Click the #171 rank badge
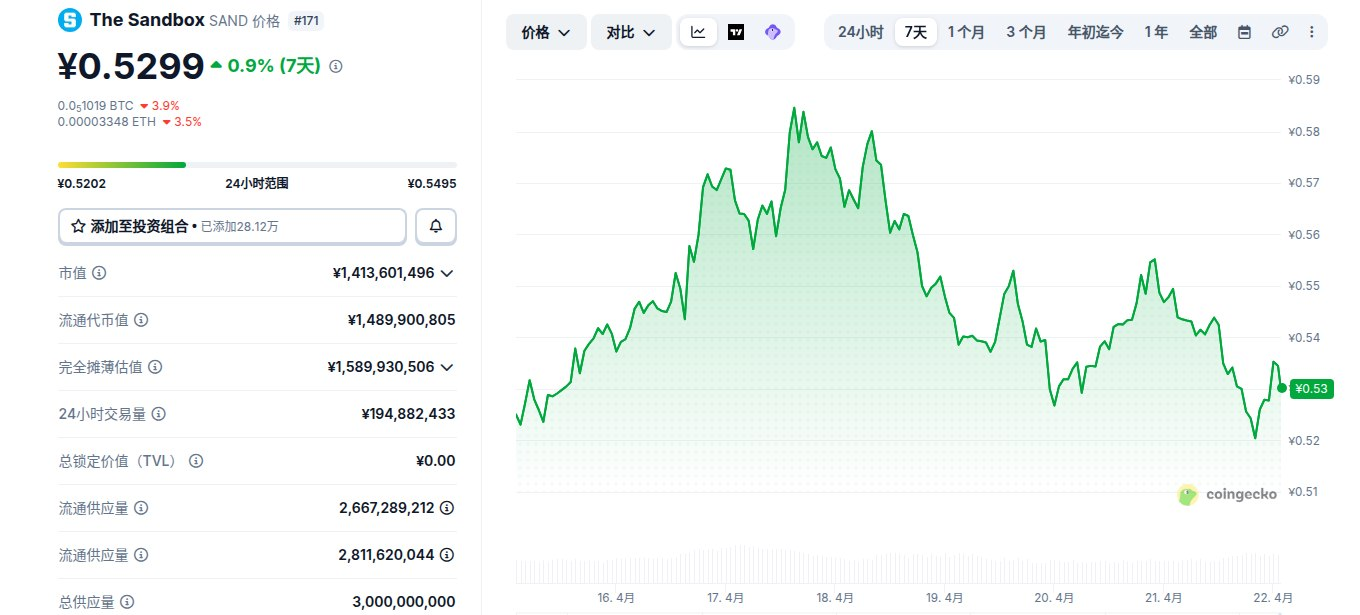This screenshot has width=1360, height=615. click(306, 20)
